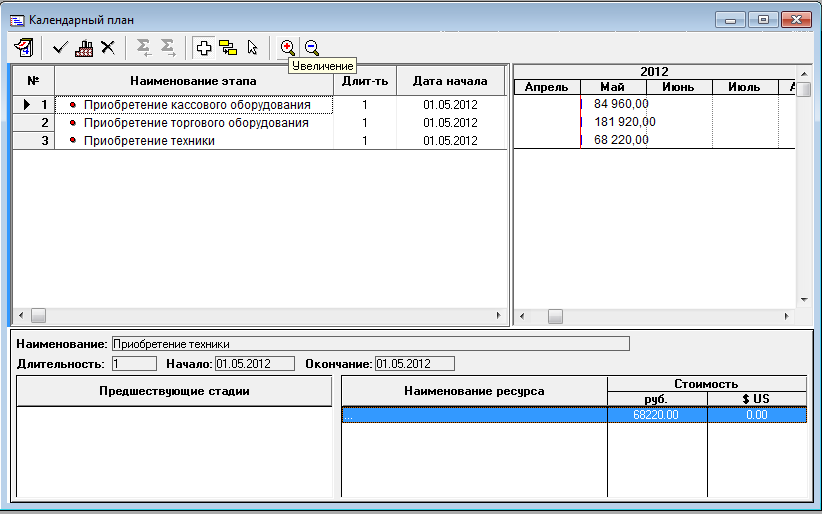822x514 pixels.
Task: Click the sigma left-arrow grouping icon
Action: 144,48
